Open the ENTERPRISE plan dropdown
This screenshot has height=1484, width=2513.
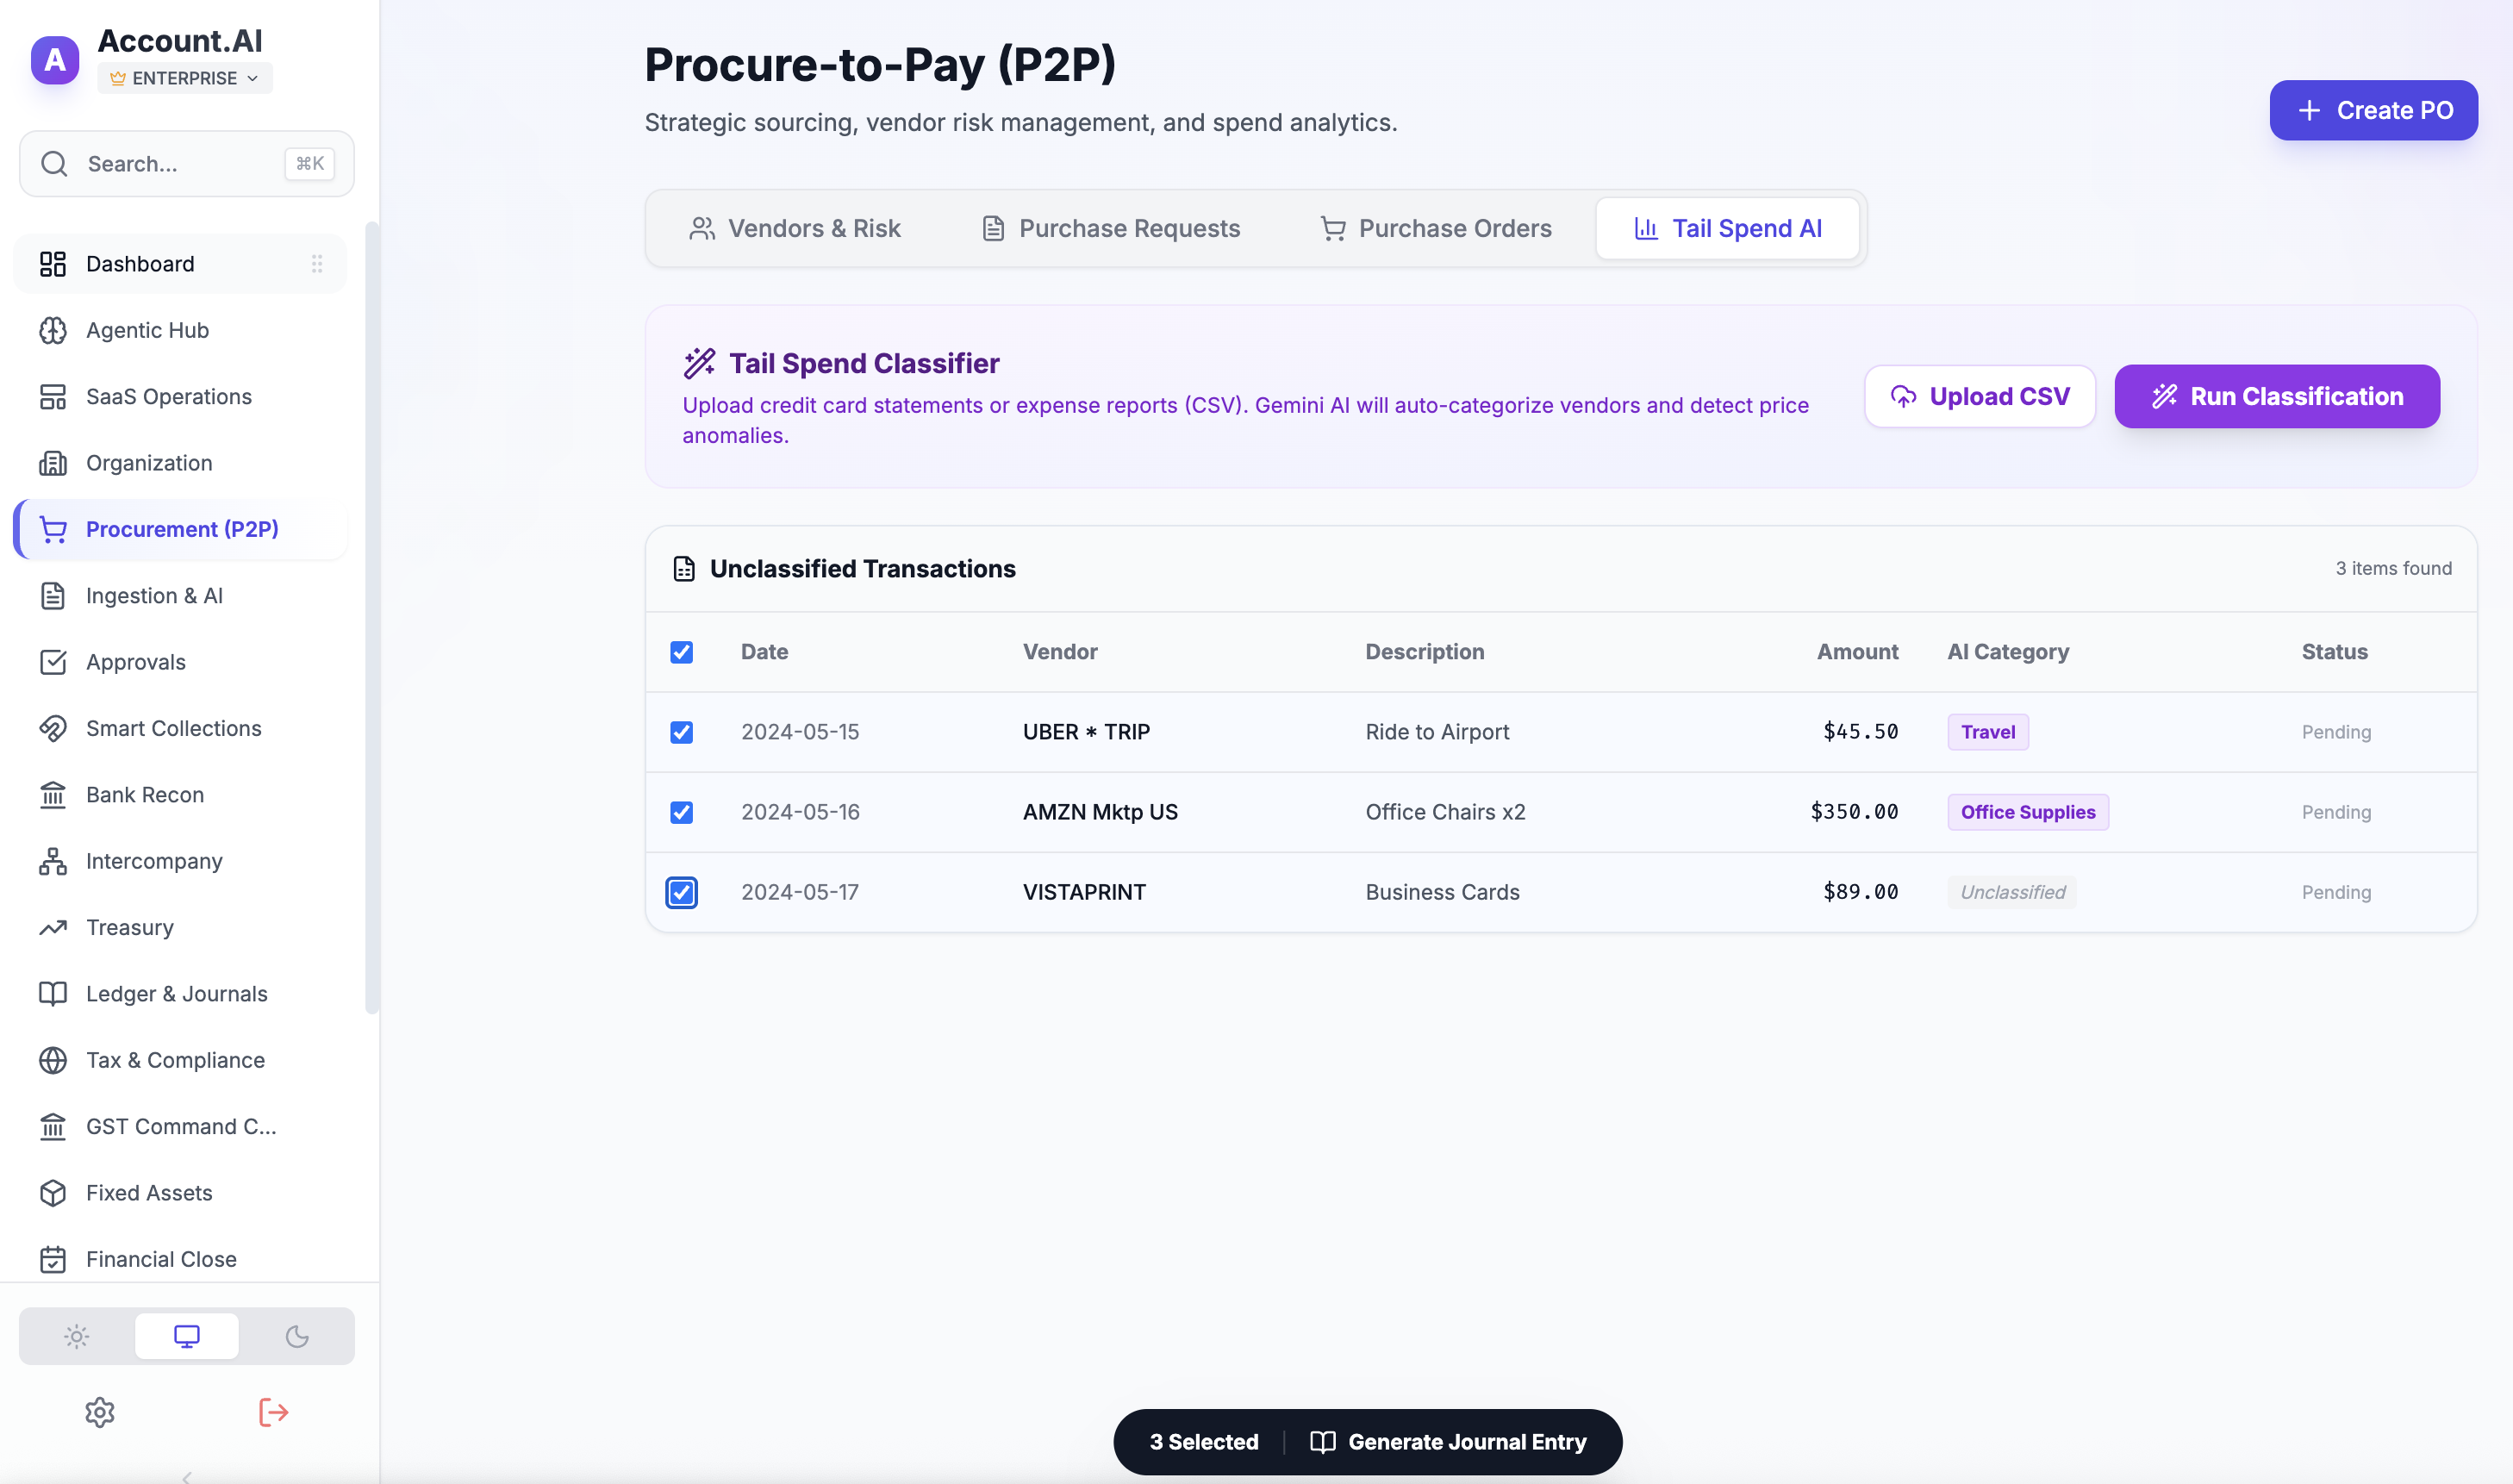pyautogui.click(x=185, y=78)
